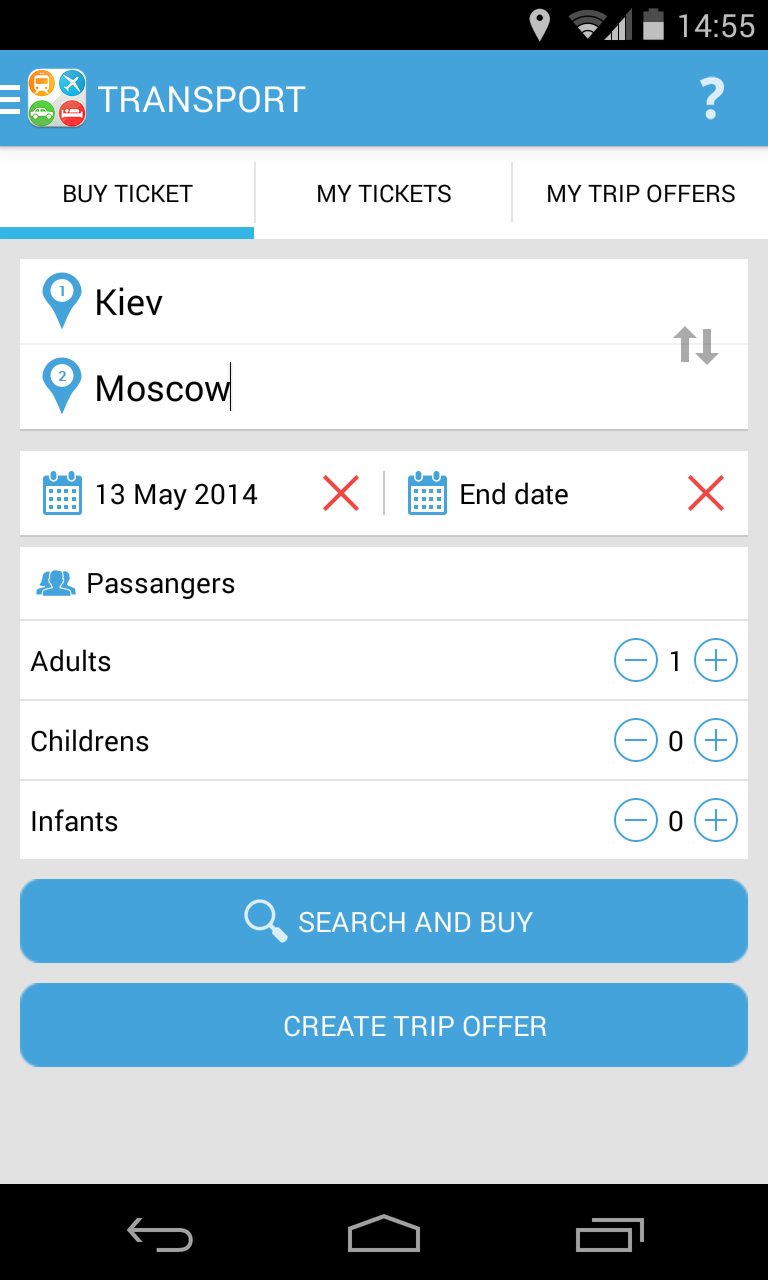Clear the End date field

click(x=706, y=493)
